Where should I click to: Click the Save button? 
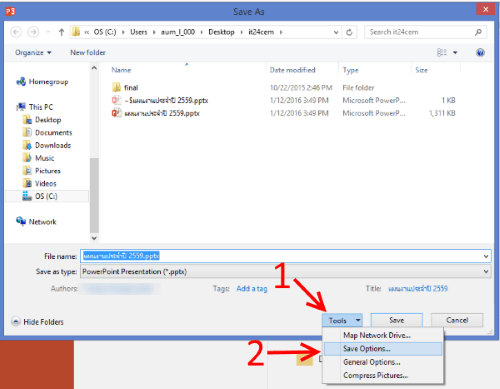pyautogui.click(x=397, y=320)
